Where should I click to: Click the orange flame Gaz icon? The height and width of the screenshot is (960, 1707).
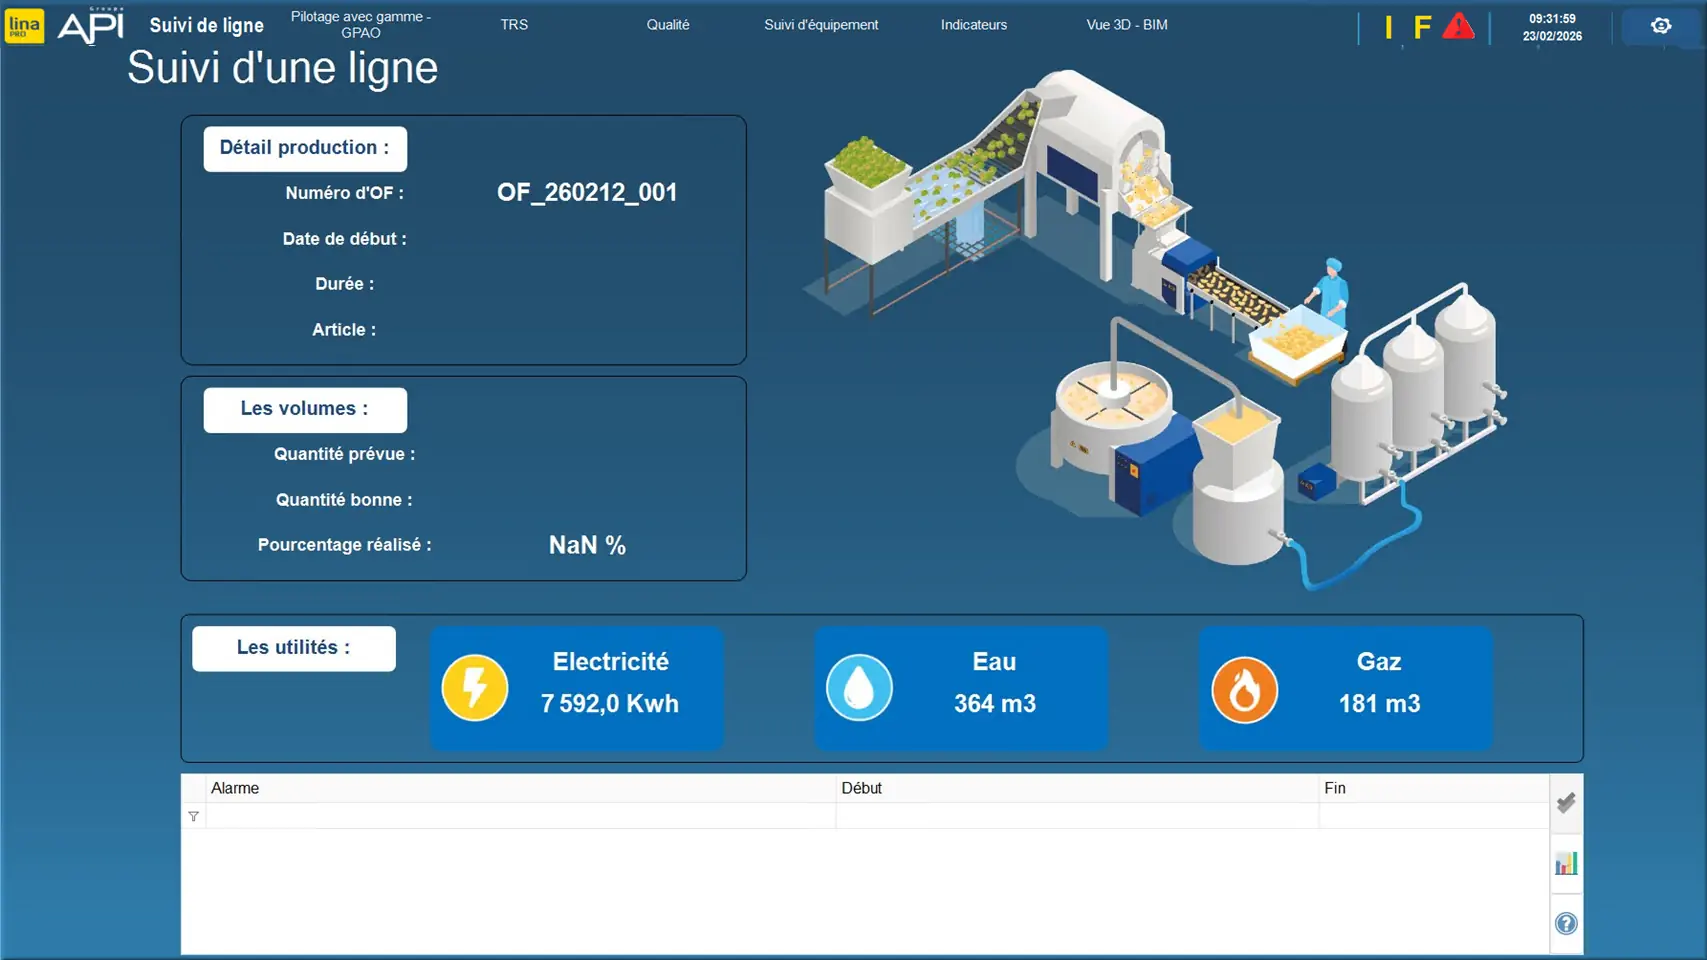point(1244,689)
